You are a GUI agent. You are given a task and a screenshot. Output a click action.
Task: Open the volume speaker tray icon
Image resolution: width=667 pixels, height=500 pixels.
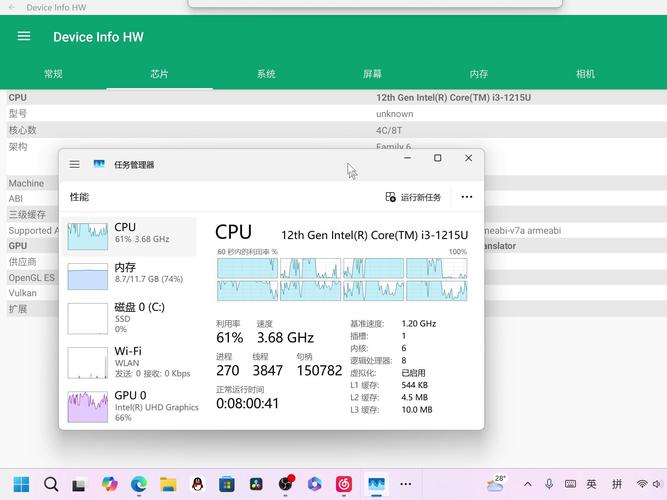click(657, 484)
